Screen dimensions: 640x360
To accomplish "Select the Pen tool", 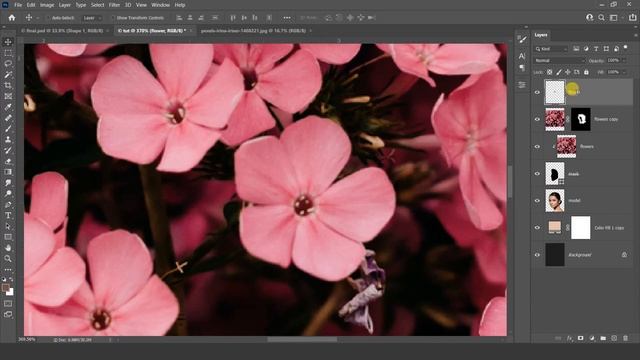I will pyautogui.click(x=8, y=204).
